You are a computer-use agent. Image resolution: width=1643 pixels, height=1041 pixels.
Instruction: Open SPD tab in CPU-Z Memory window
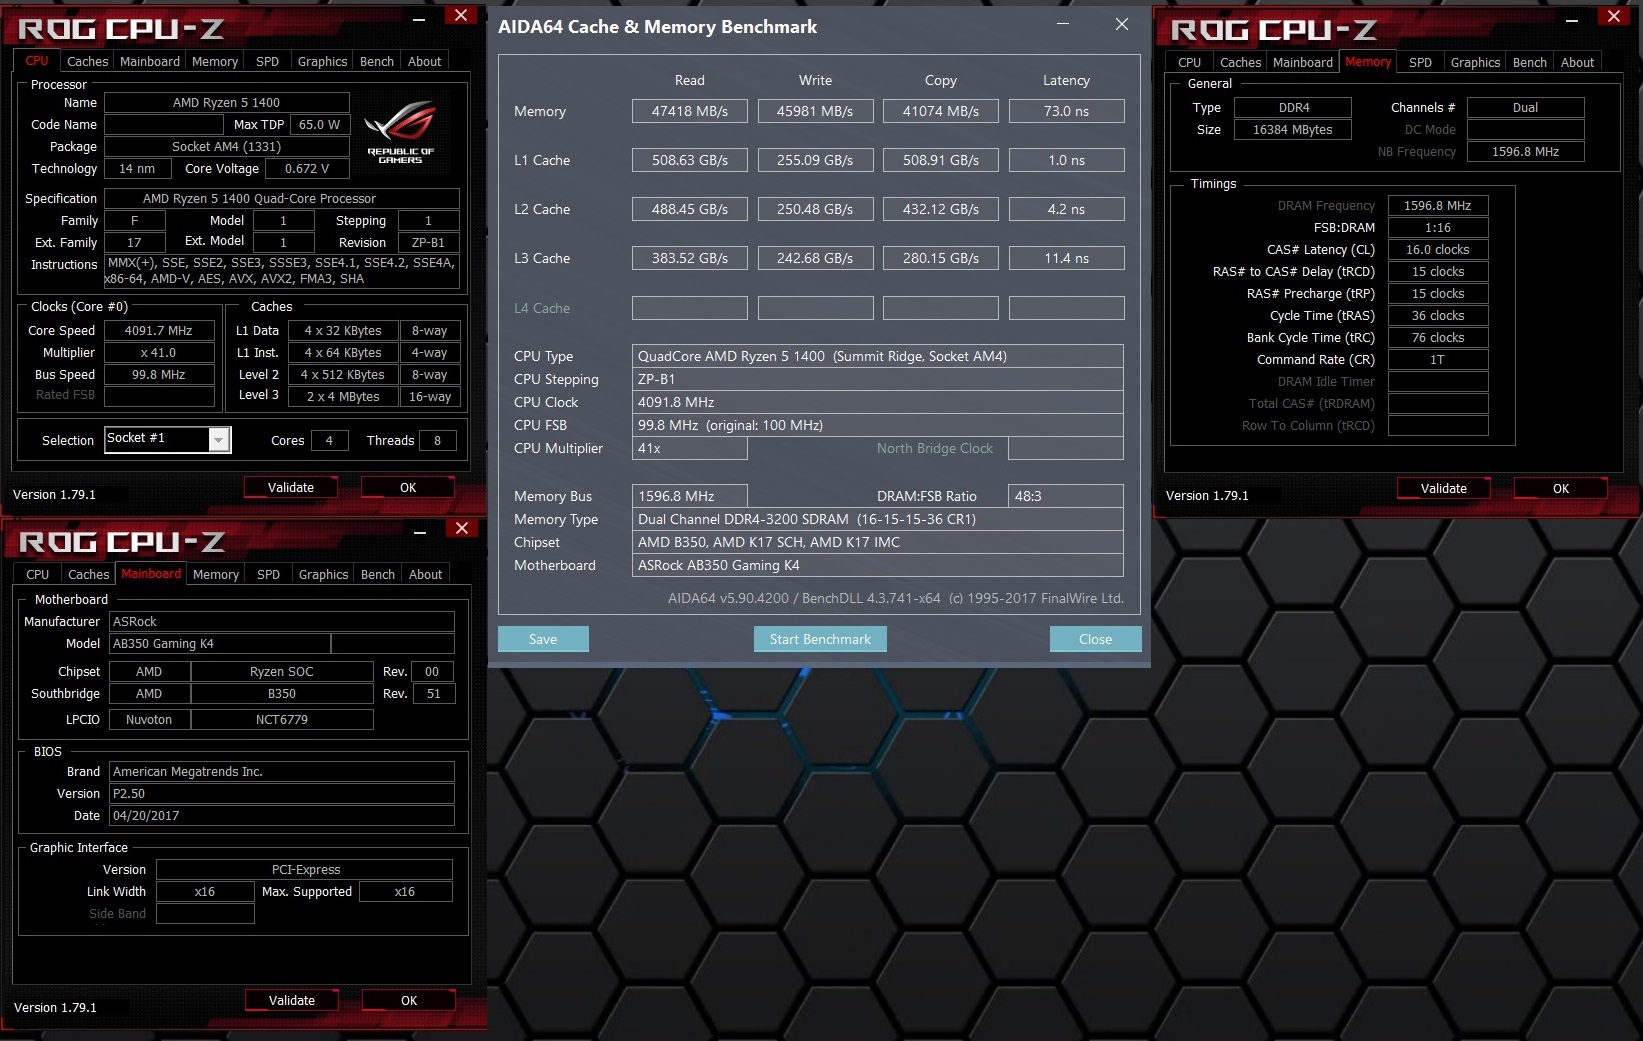pos(1420,62)
